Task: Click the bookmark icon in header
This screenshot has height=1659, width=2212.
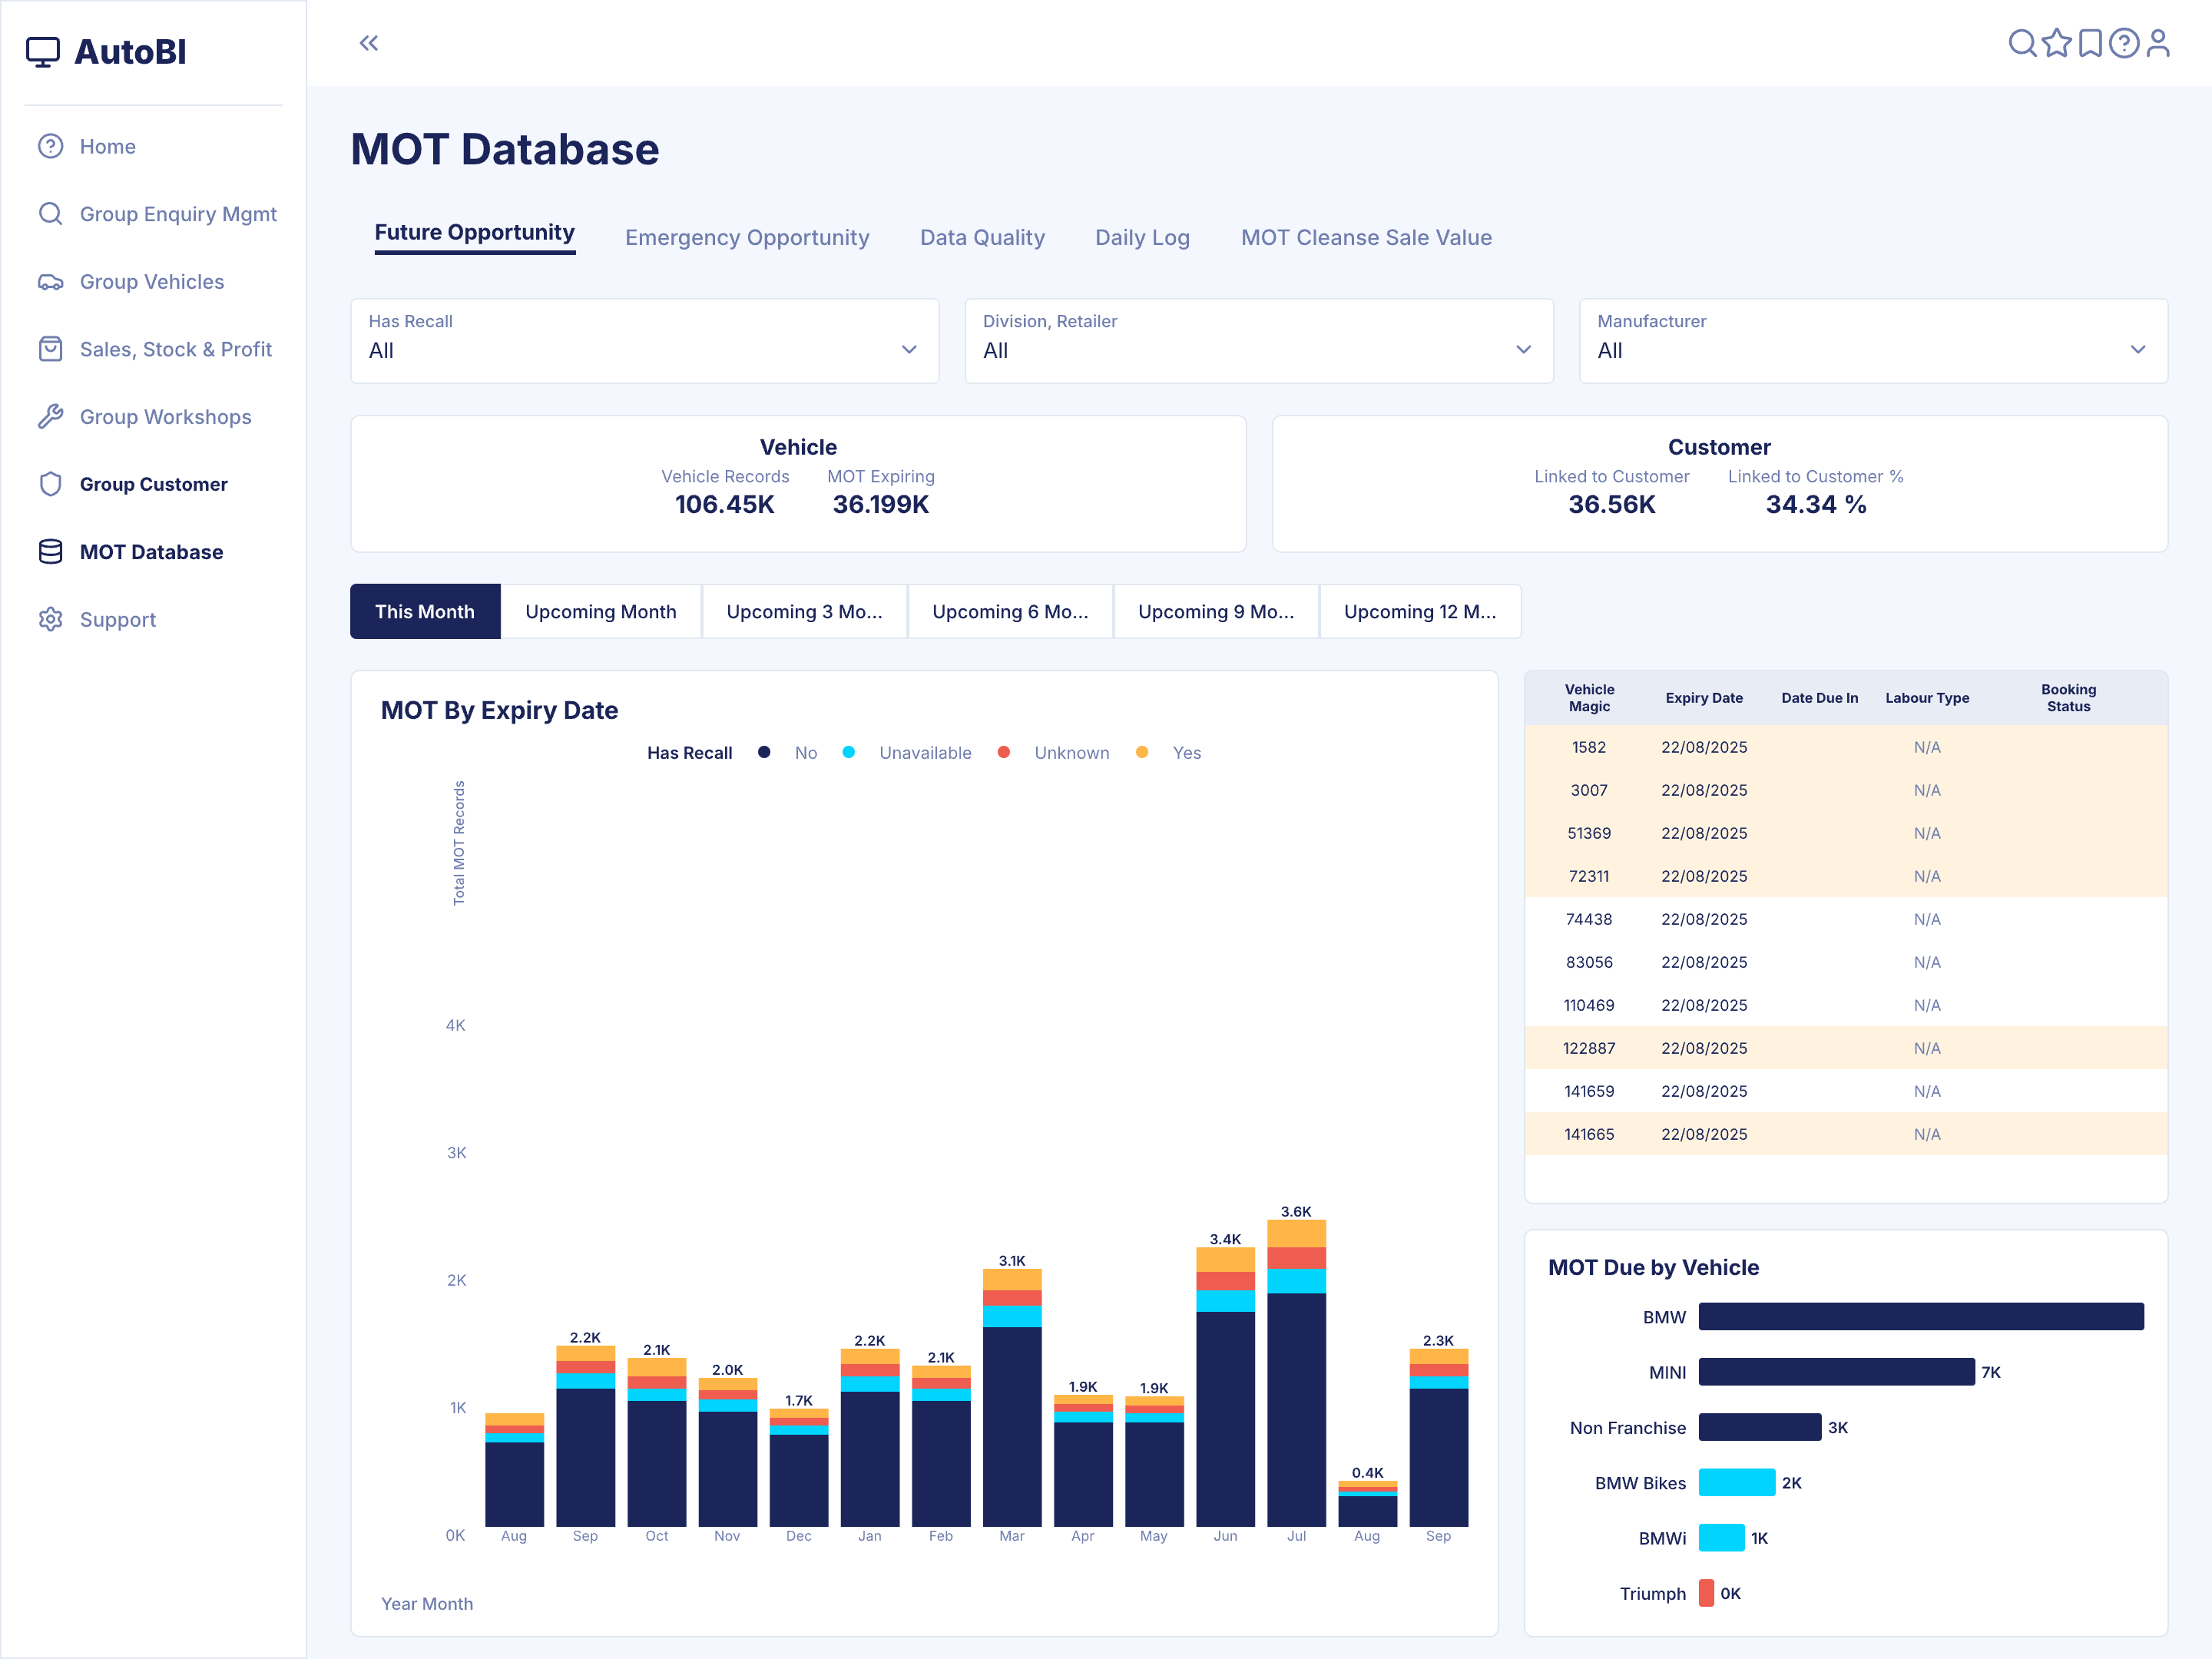Action: (x=2090, y=43)
